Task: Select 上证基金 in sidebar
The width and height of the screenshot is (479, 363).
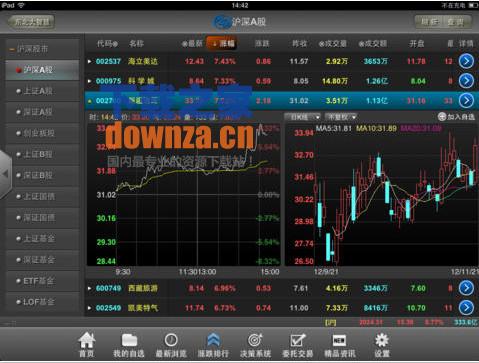Action: coord(42,239)
